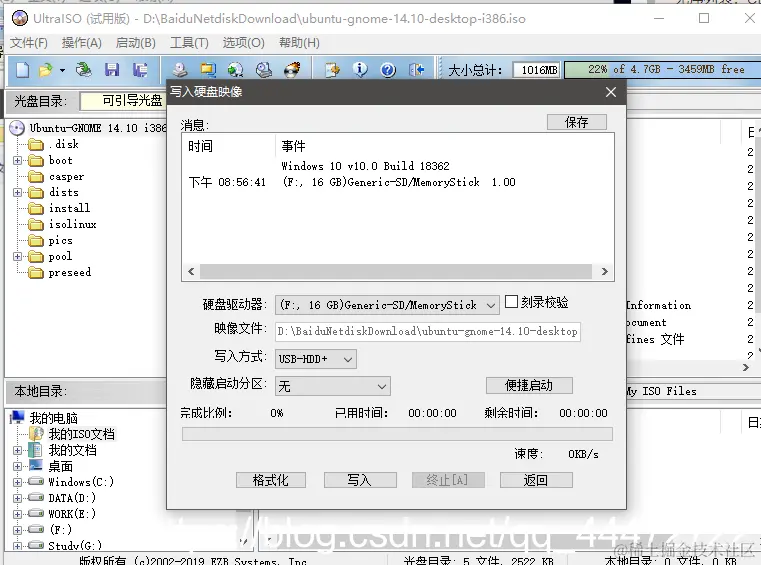This screenshot has height=565, width=761.
Task: Click the Open CD/DVD green arrow icon
Action: pos(83,70)
